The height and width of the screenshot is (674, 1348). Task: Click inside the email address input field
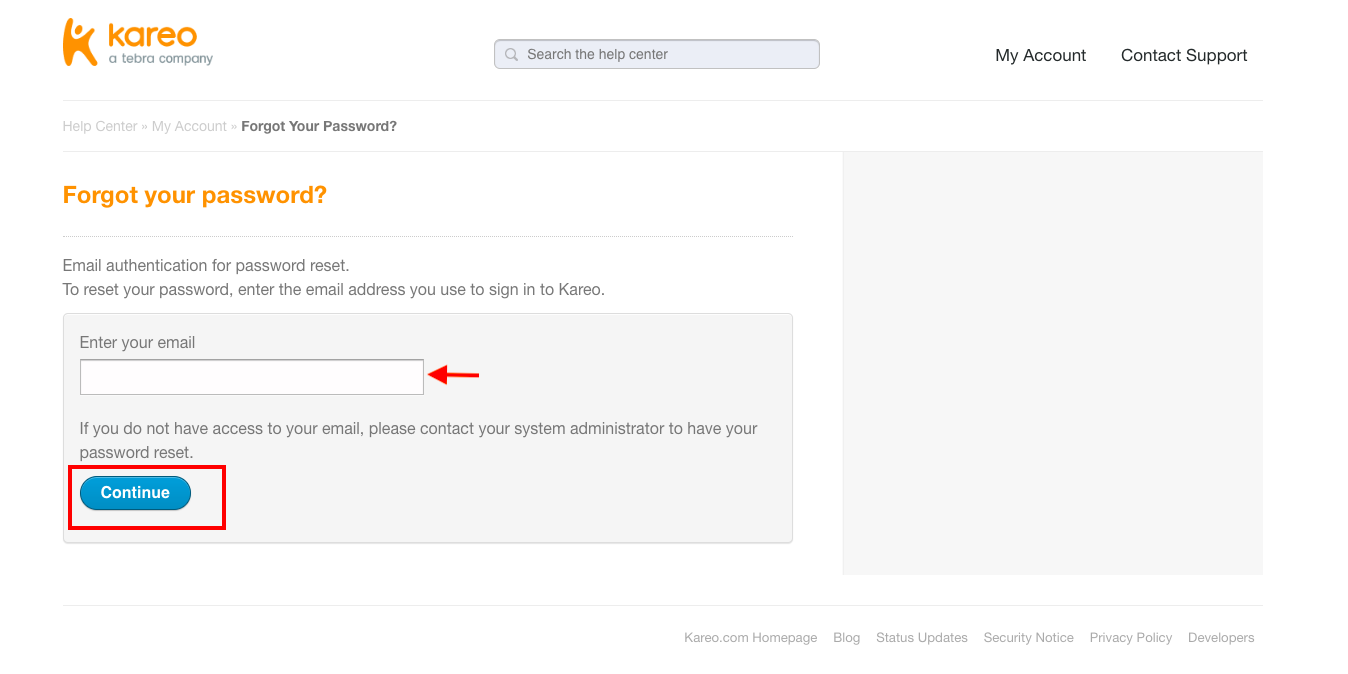click(252, 377)
